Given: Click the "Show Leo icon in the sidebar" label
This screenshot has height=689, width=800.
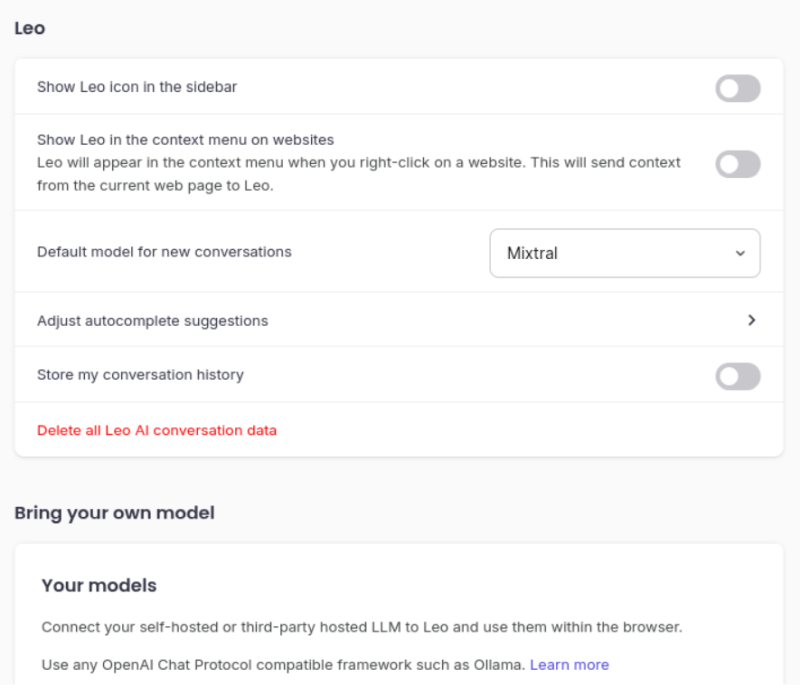Looking at the screenshot, I should [137, 87].
